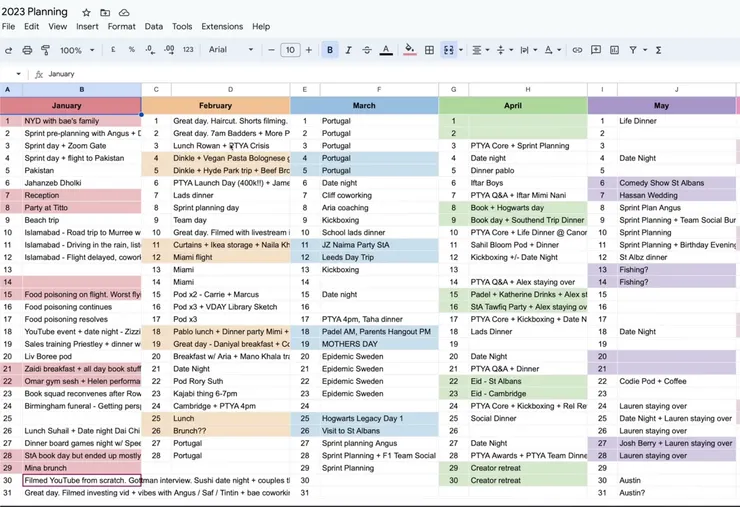
Task: Open text wrapping dropdown
Action: 528,50
